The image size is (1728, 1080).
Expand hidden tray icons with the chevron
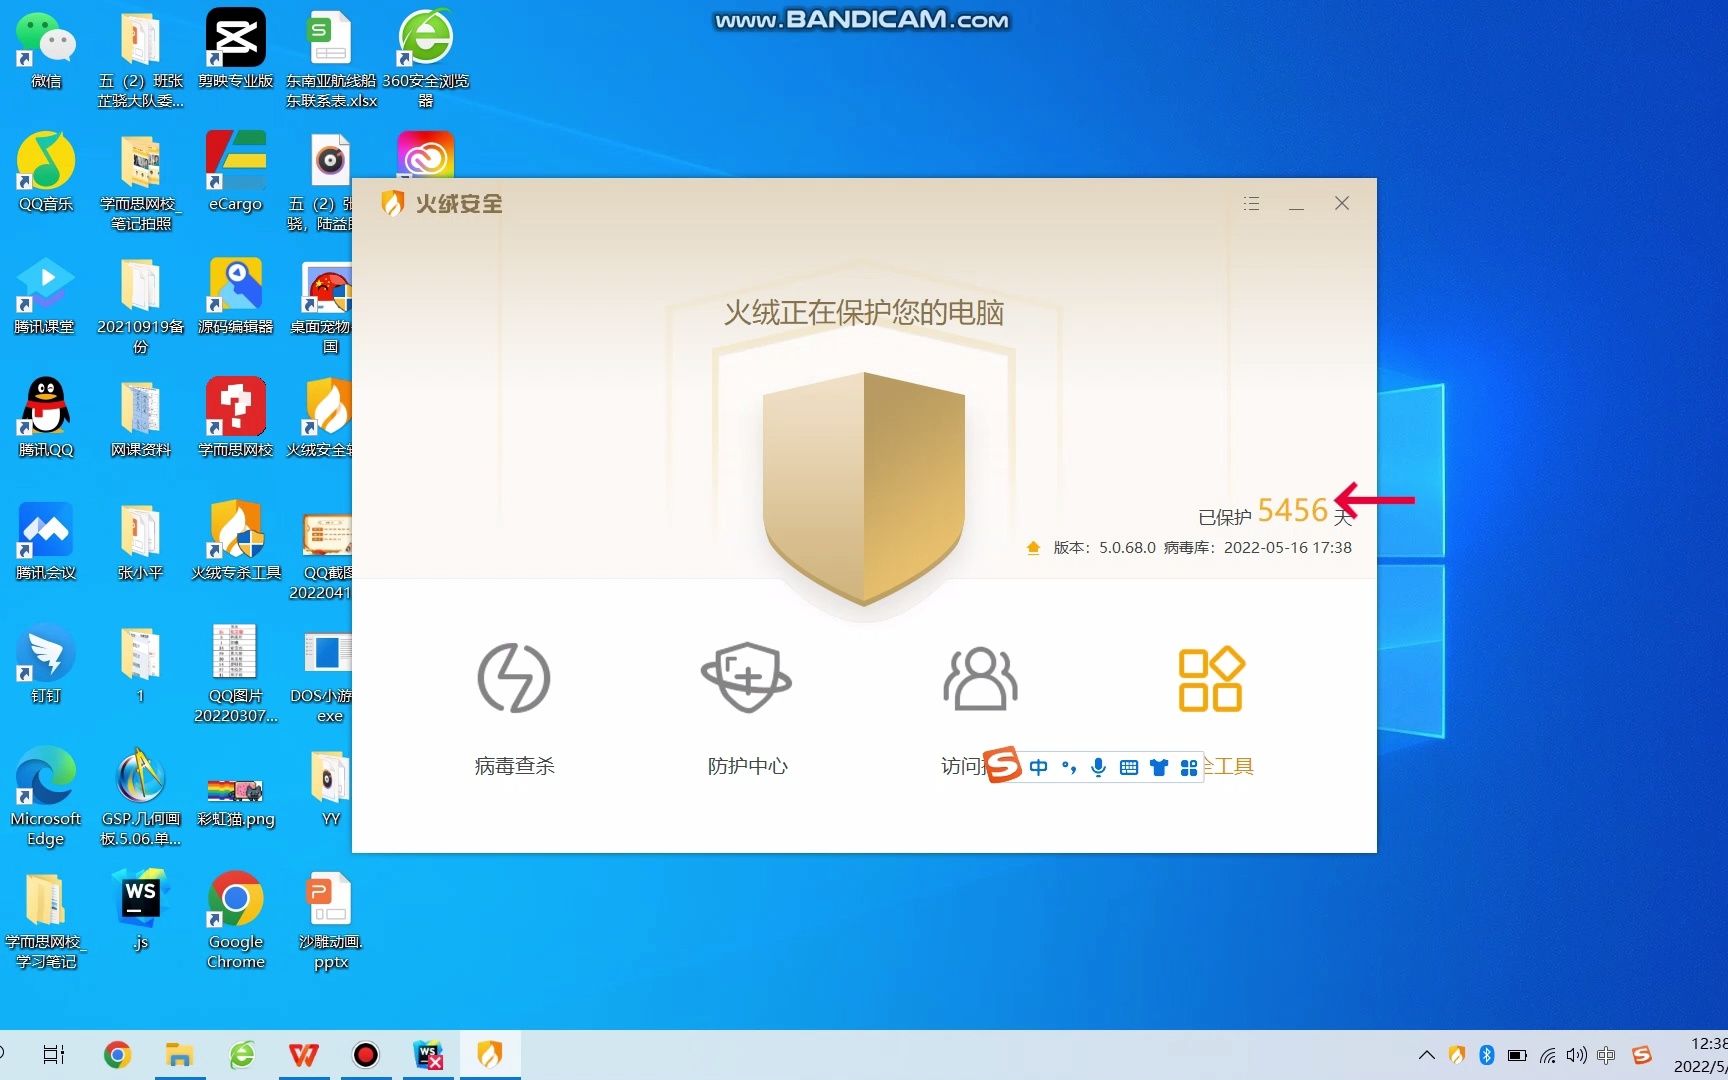point(1426,1055)
